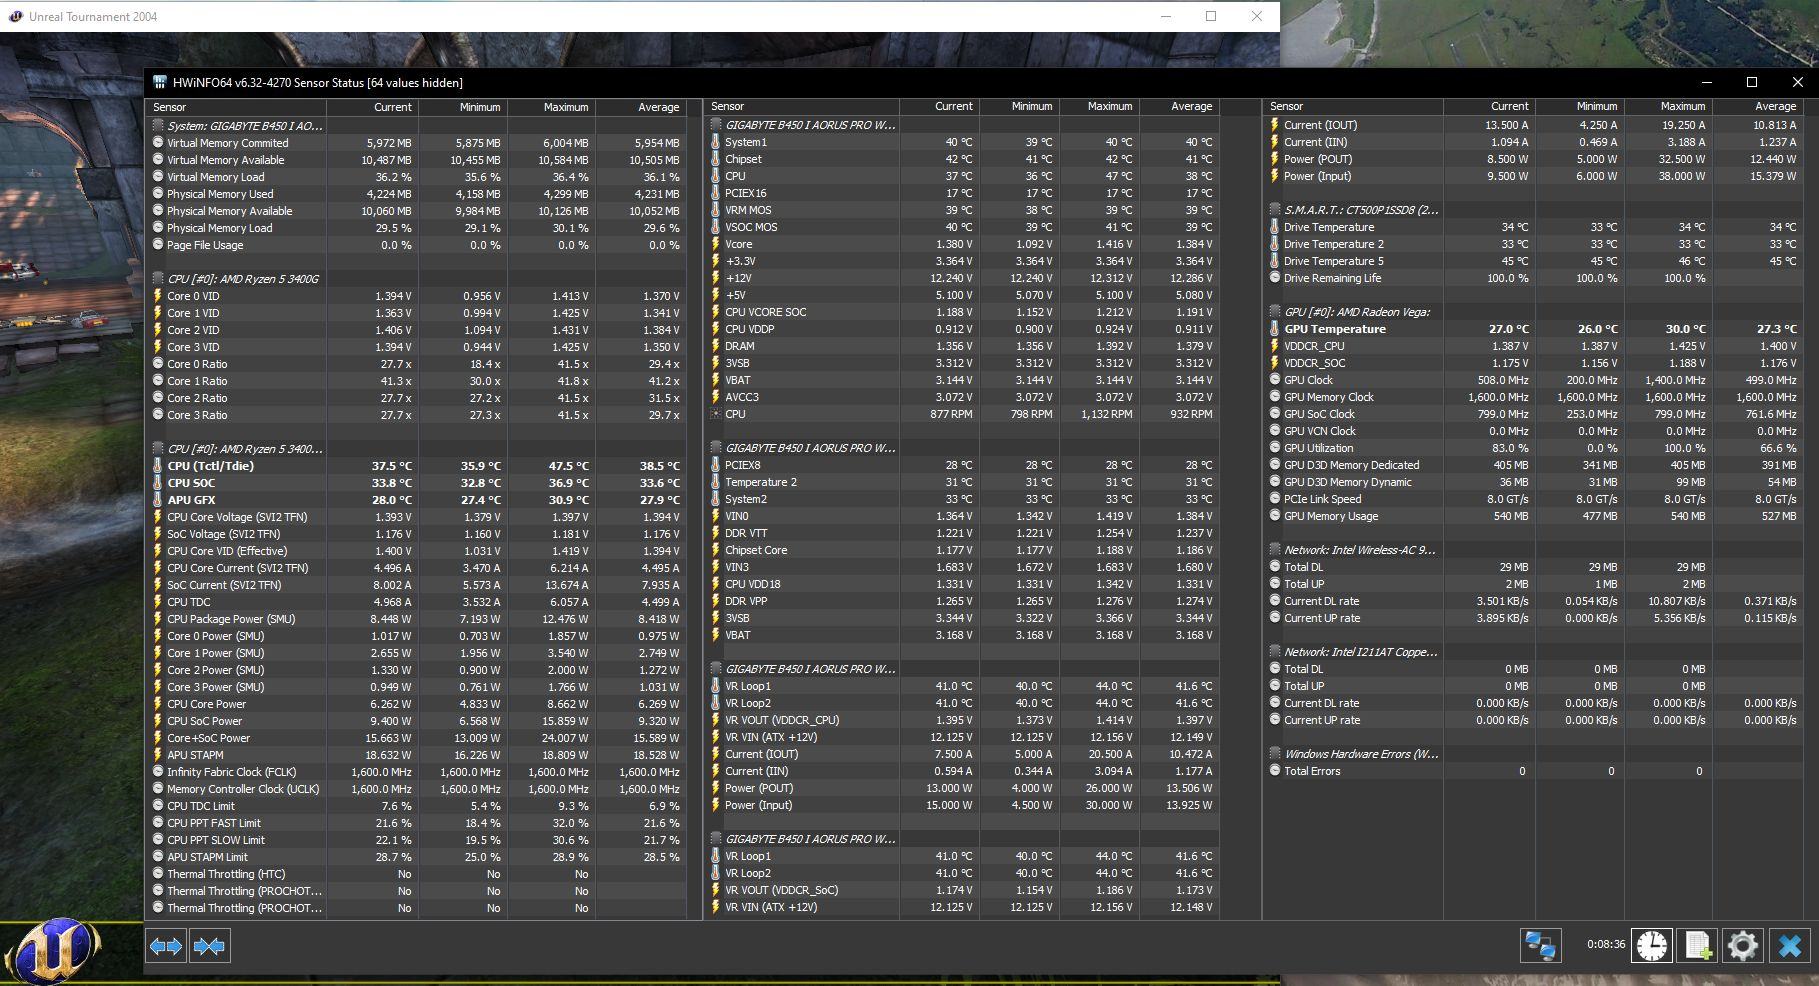Click the lightning icon beside CPU Package Power (SMU)
Screen dimensions: 1819x986
(x=157, y=619)
